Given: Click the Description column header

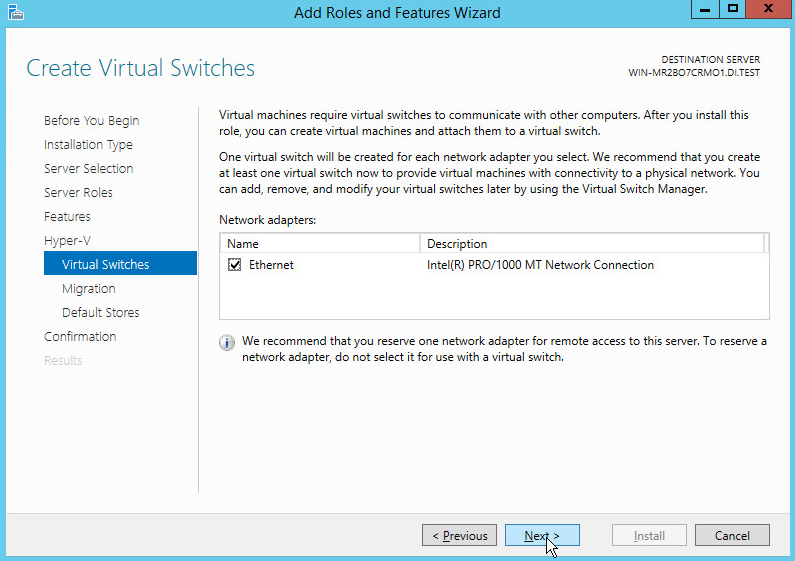Looking at the screenshot, I should pos(592,243).
